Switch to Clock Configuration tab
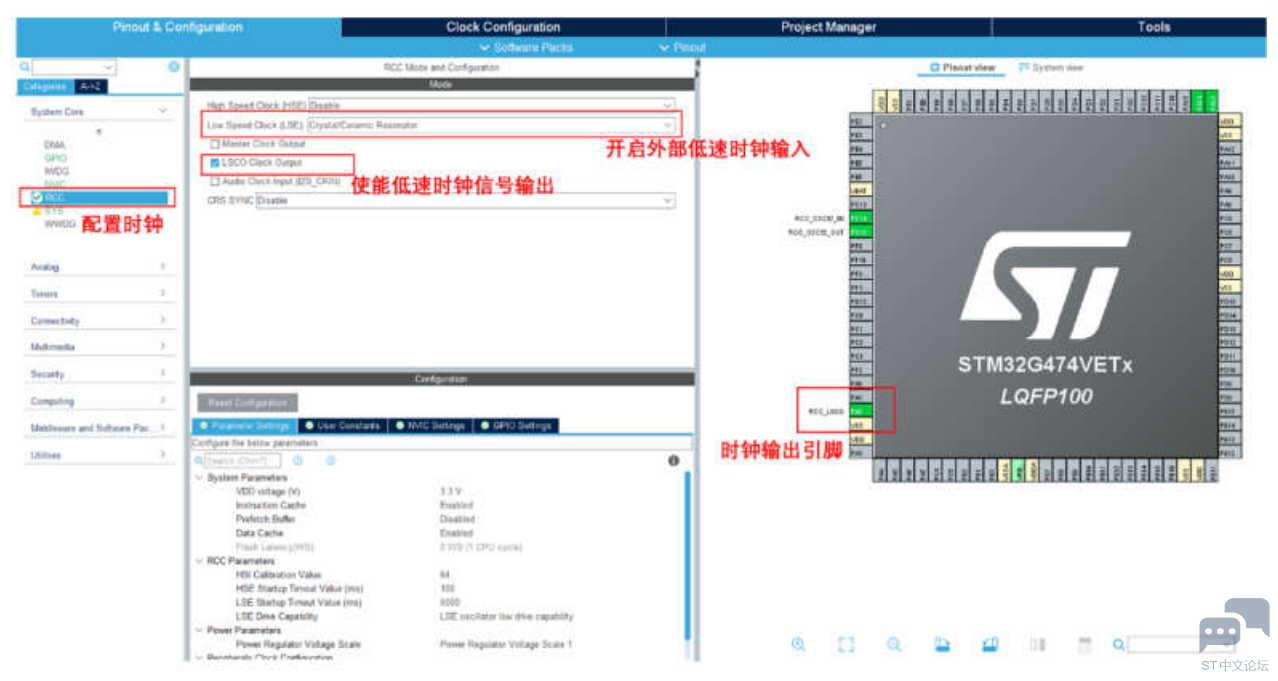 [x=503, y=27]
